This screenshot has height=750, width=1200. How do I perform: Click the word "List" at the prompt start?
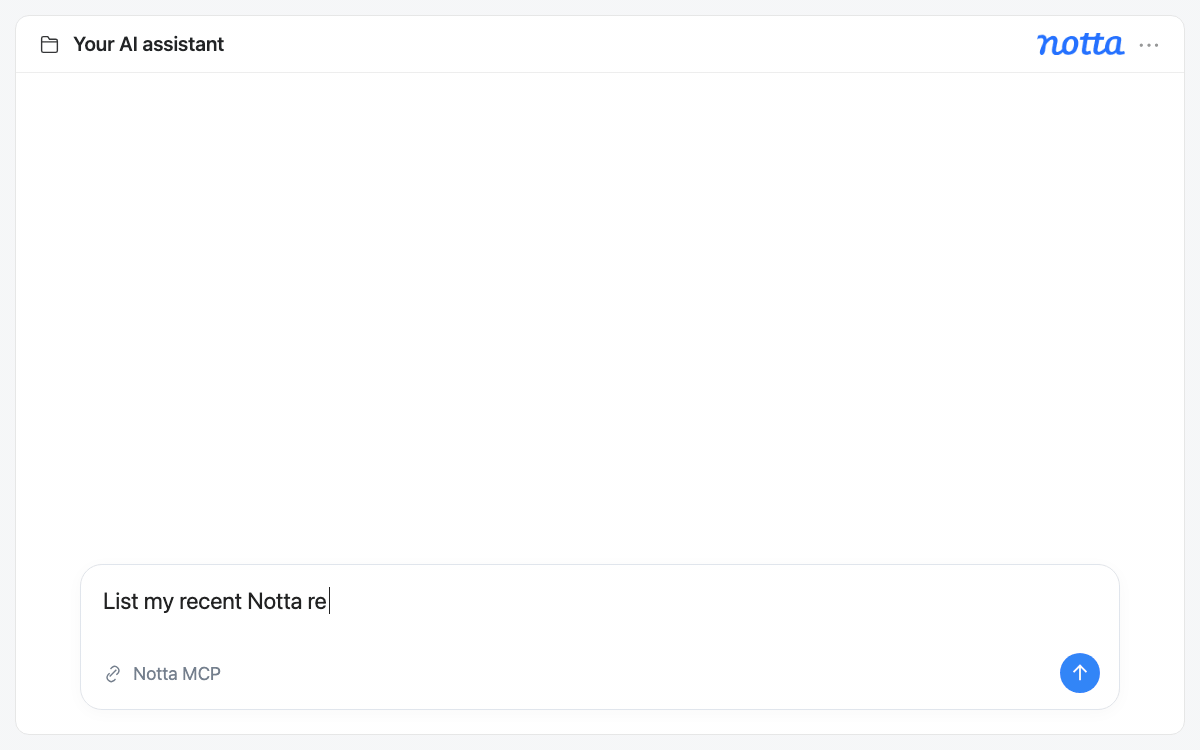click(119, 602)
